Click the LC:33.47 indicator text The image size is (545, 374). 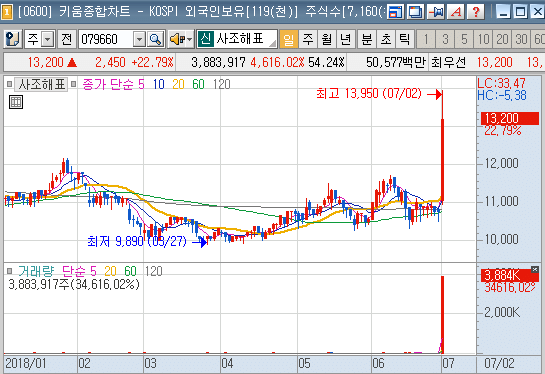point(501,83)
